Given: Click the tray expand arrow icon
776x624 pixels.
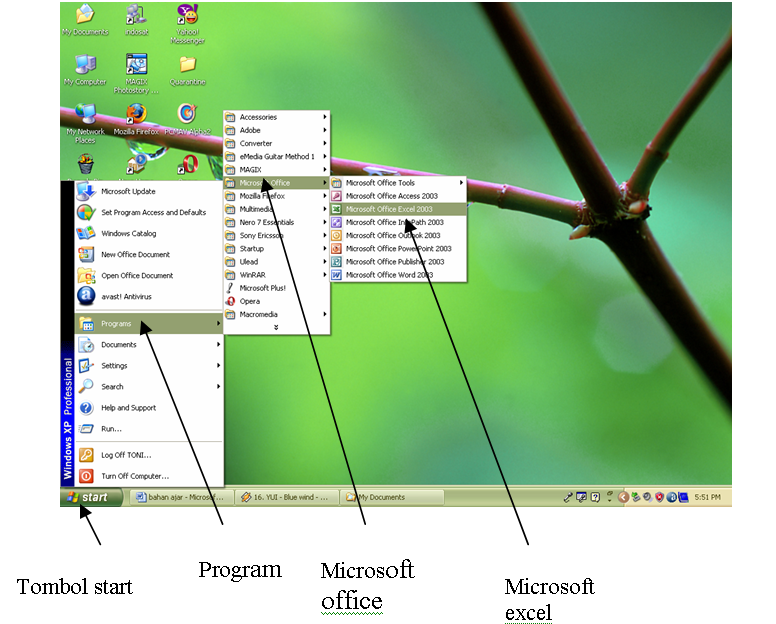Looking at the screenshot, I should click(623, 497).
